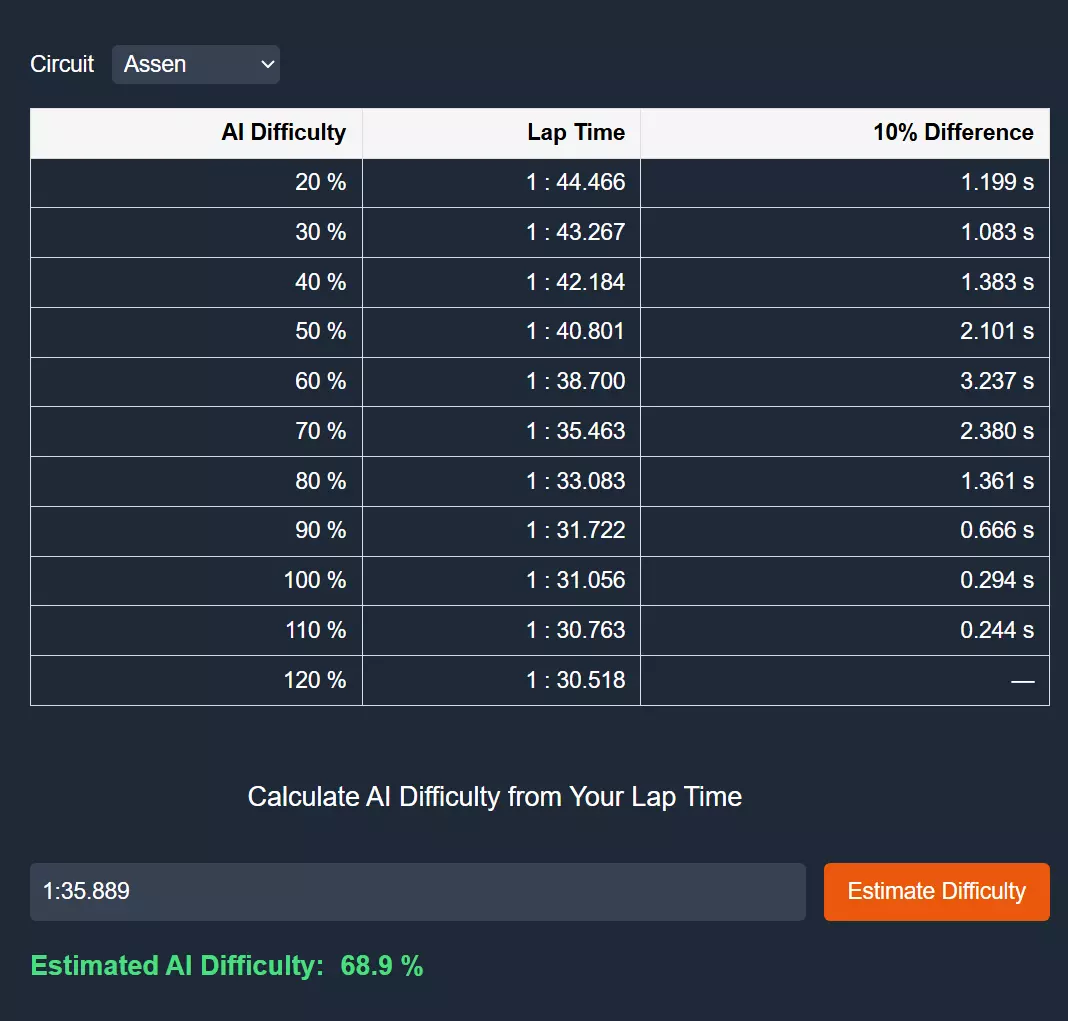Click the 0.244 s difference value

point(997,630)
